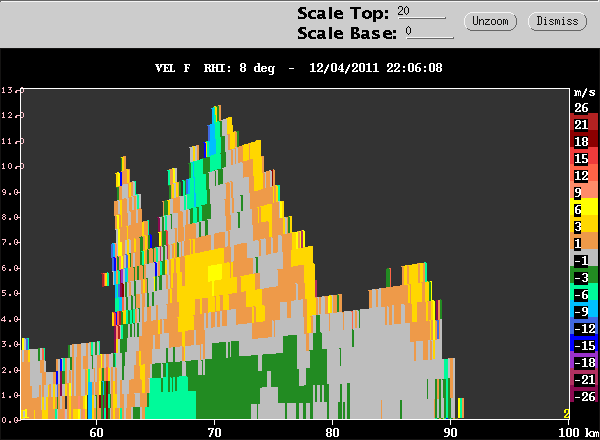
Task: Focus the Scale Top input field
Action: click(421, 12)
